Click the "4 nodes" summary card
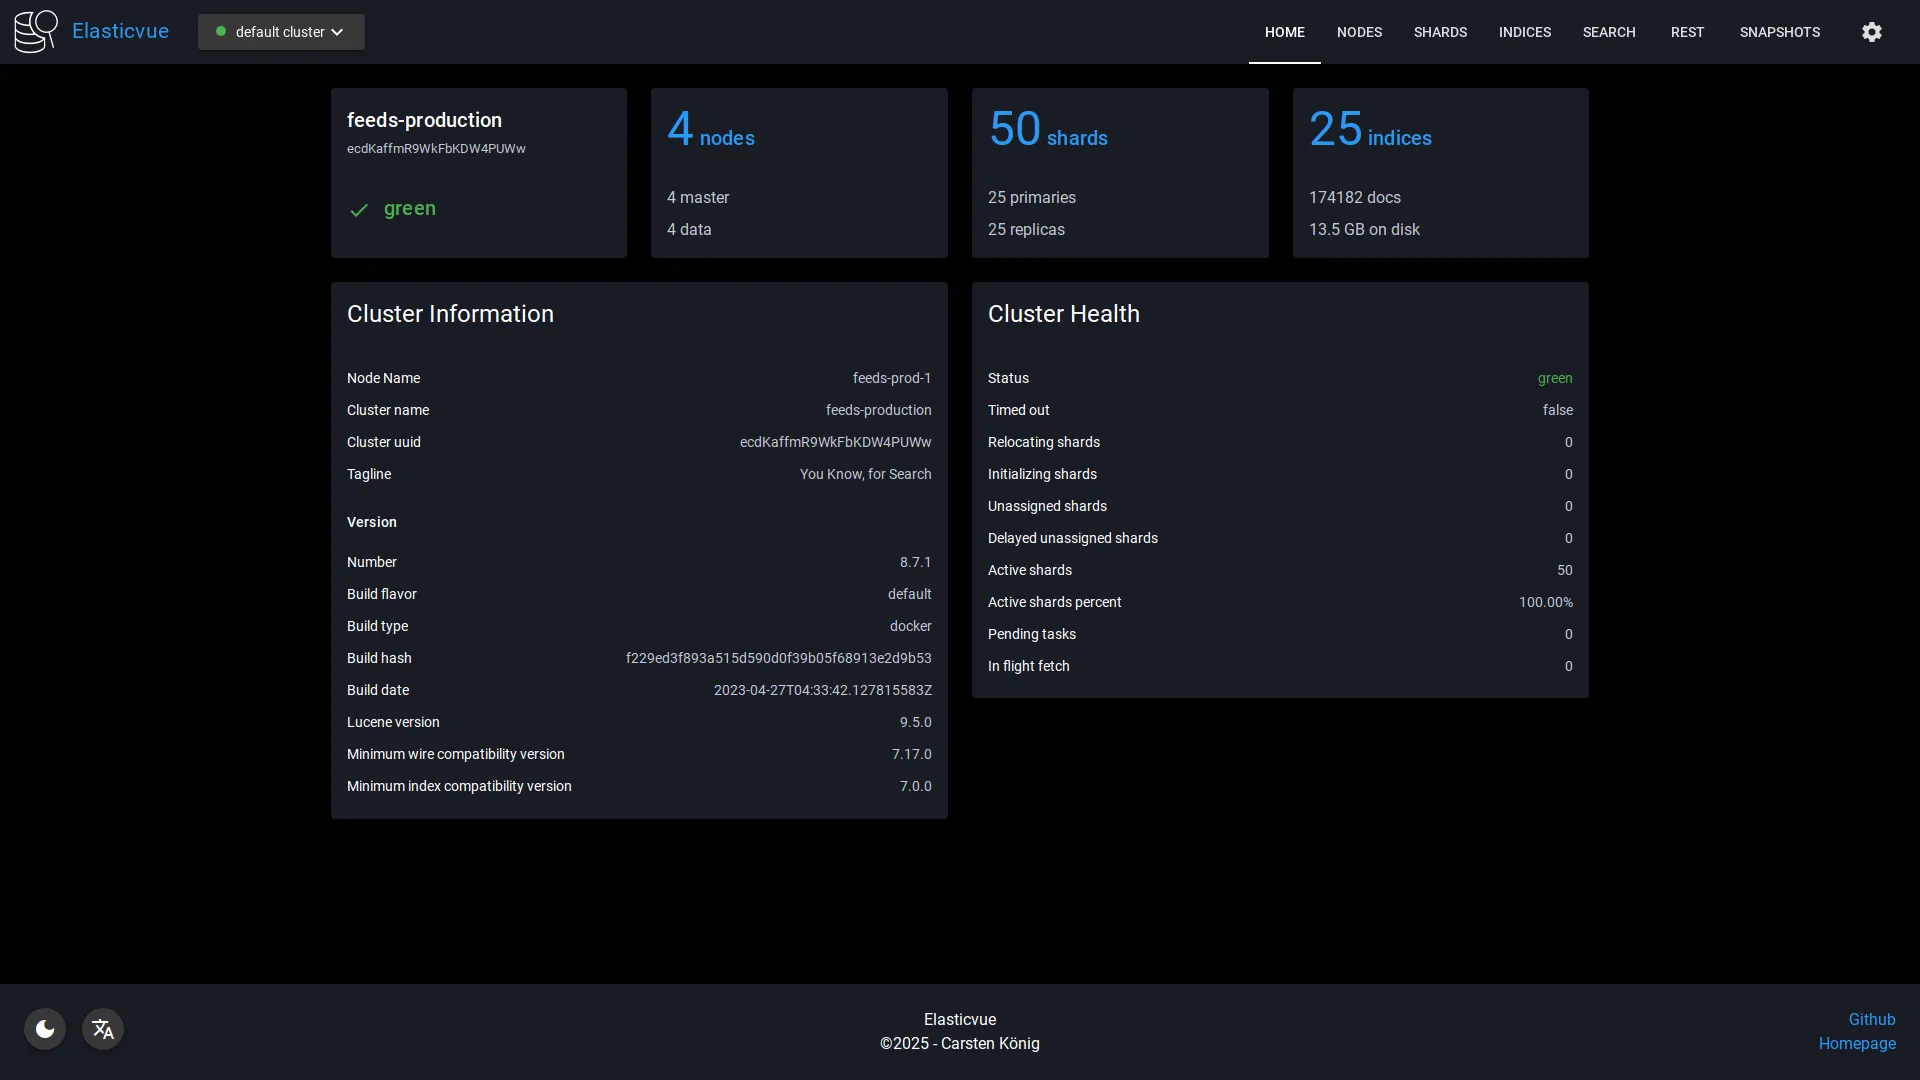Screen dimensions: 1920x1080 799,172
